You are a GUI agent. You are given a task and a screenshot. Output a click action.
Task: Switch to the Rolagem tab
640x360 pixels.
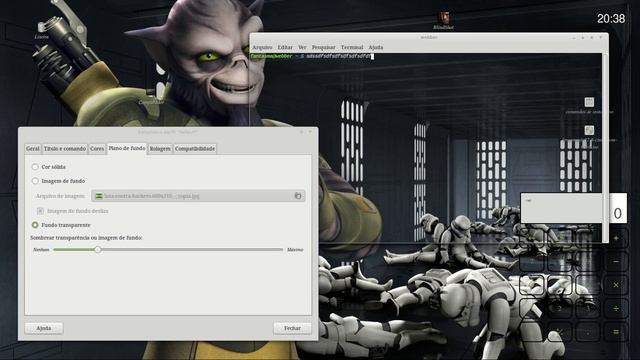(160, 149)
